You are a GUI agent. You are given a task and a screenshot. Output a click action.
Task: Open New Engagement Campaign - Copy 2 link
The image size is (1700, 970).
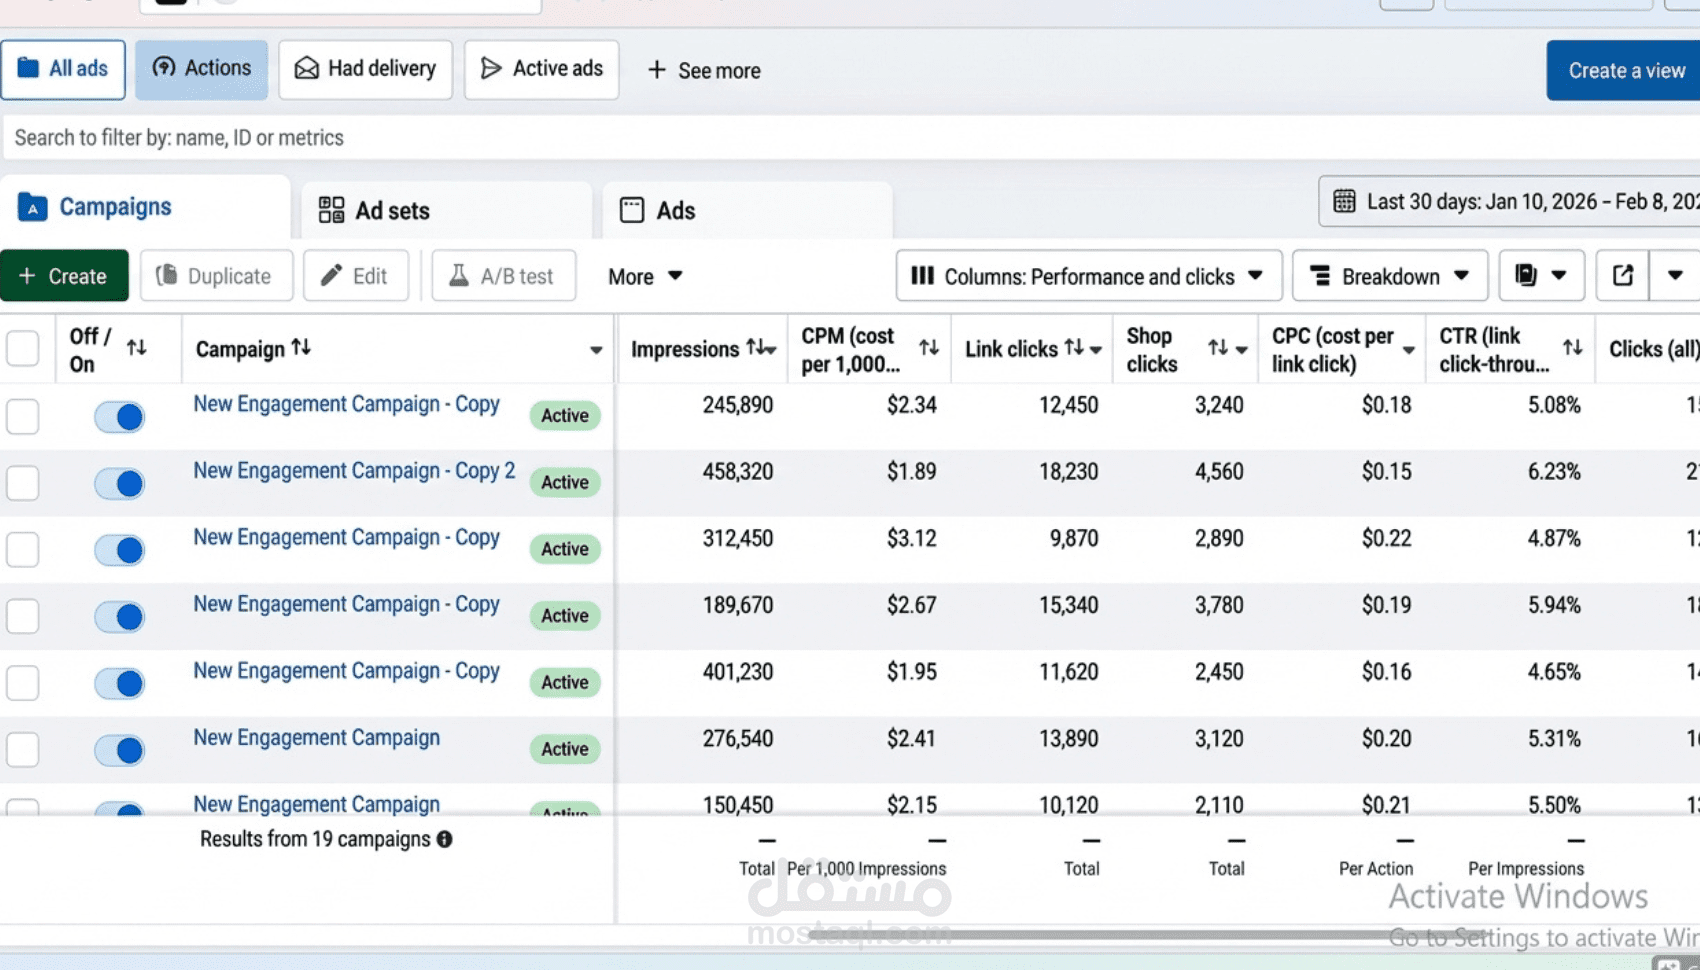click(354, 471)
